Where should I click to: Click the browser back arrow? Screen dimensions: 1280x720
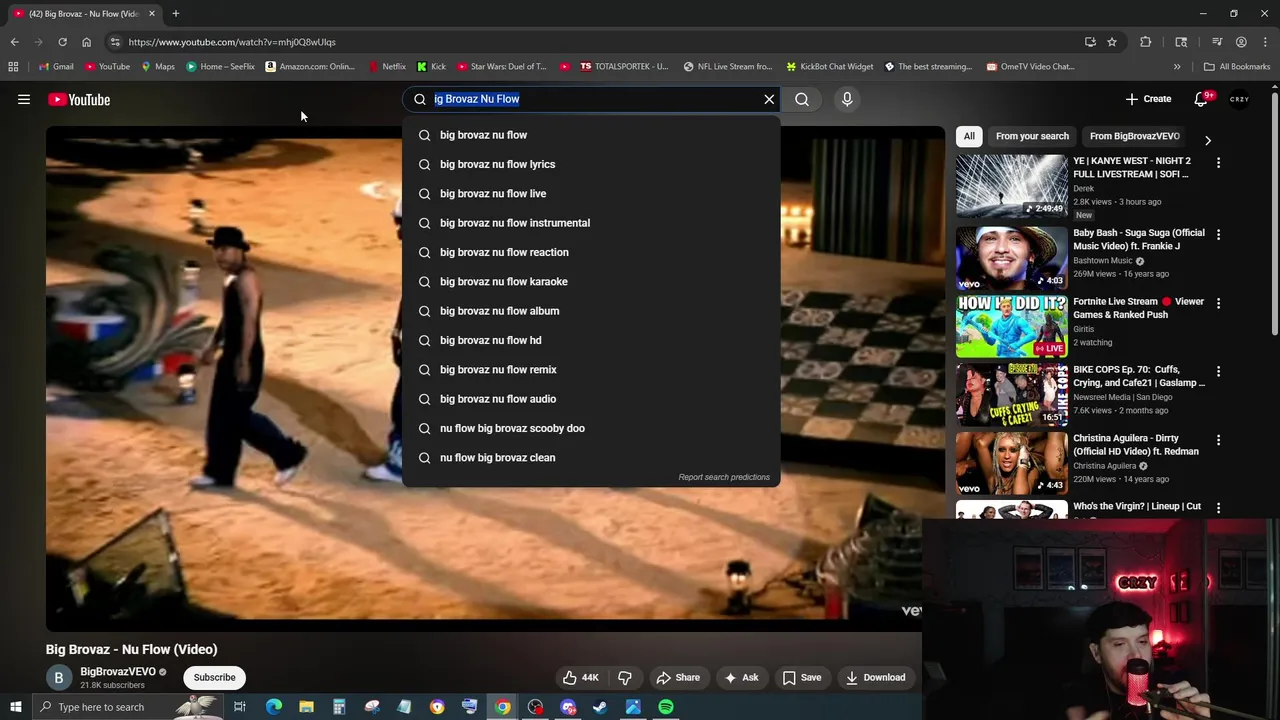pos(14,42)
